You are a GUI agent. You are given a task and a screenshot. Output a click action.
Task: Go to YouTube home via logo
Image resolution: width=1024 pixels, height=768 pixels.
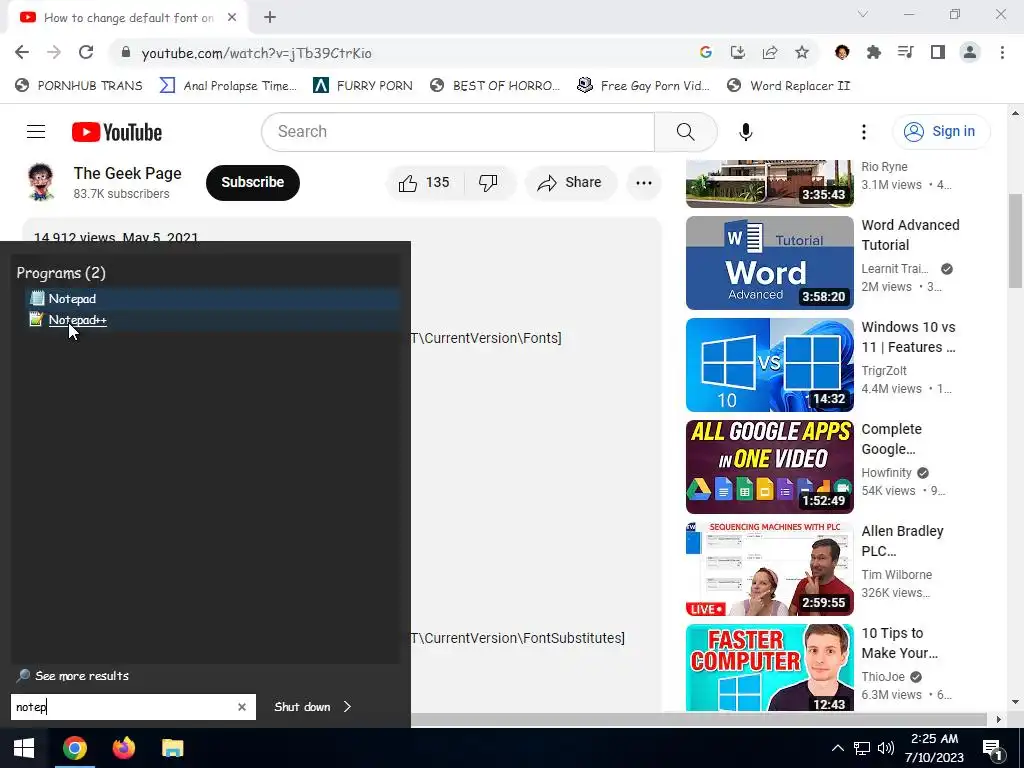[x=117, y=132]
